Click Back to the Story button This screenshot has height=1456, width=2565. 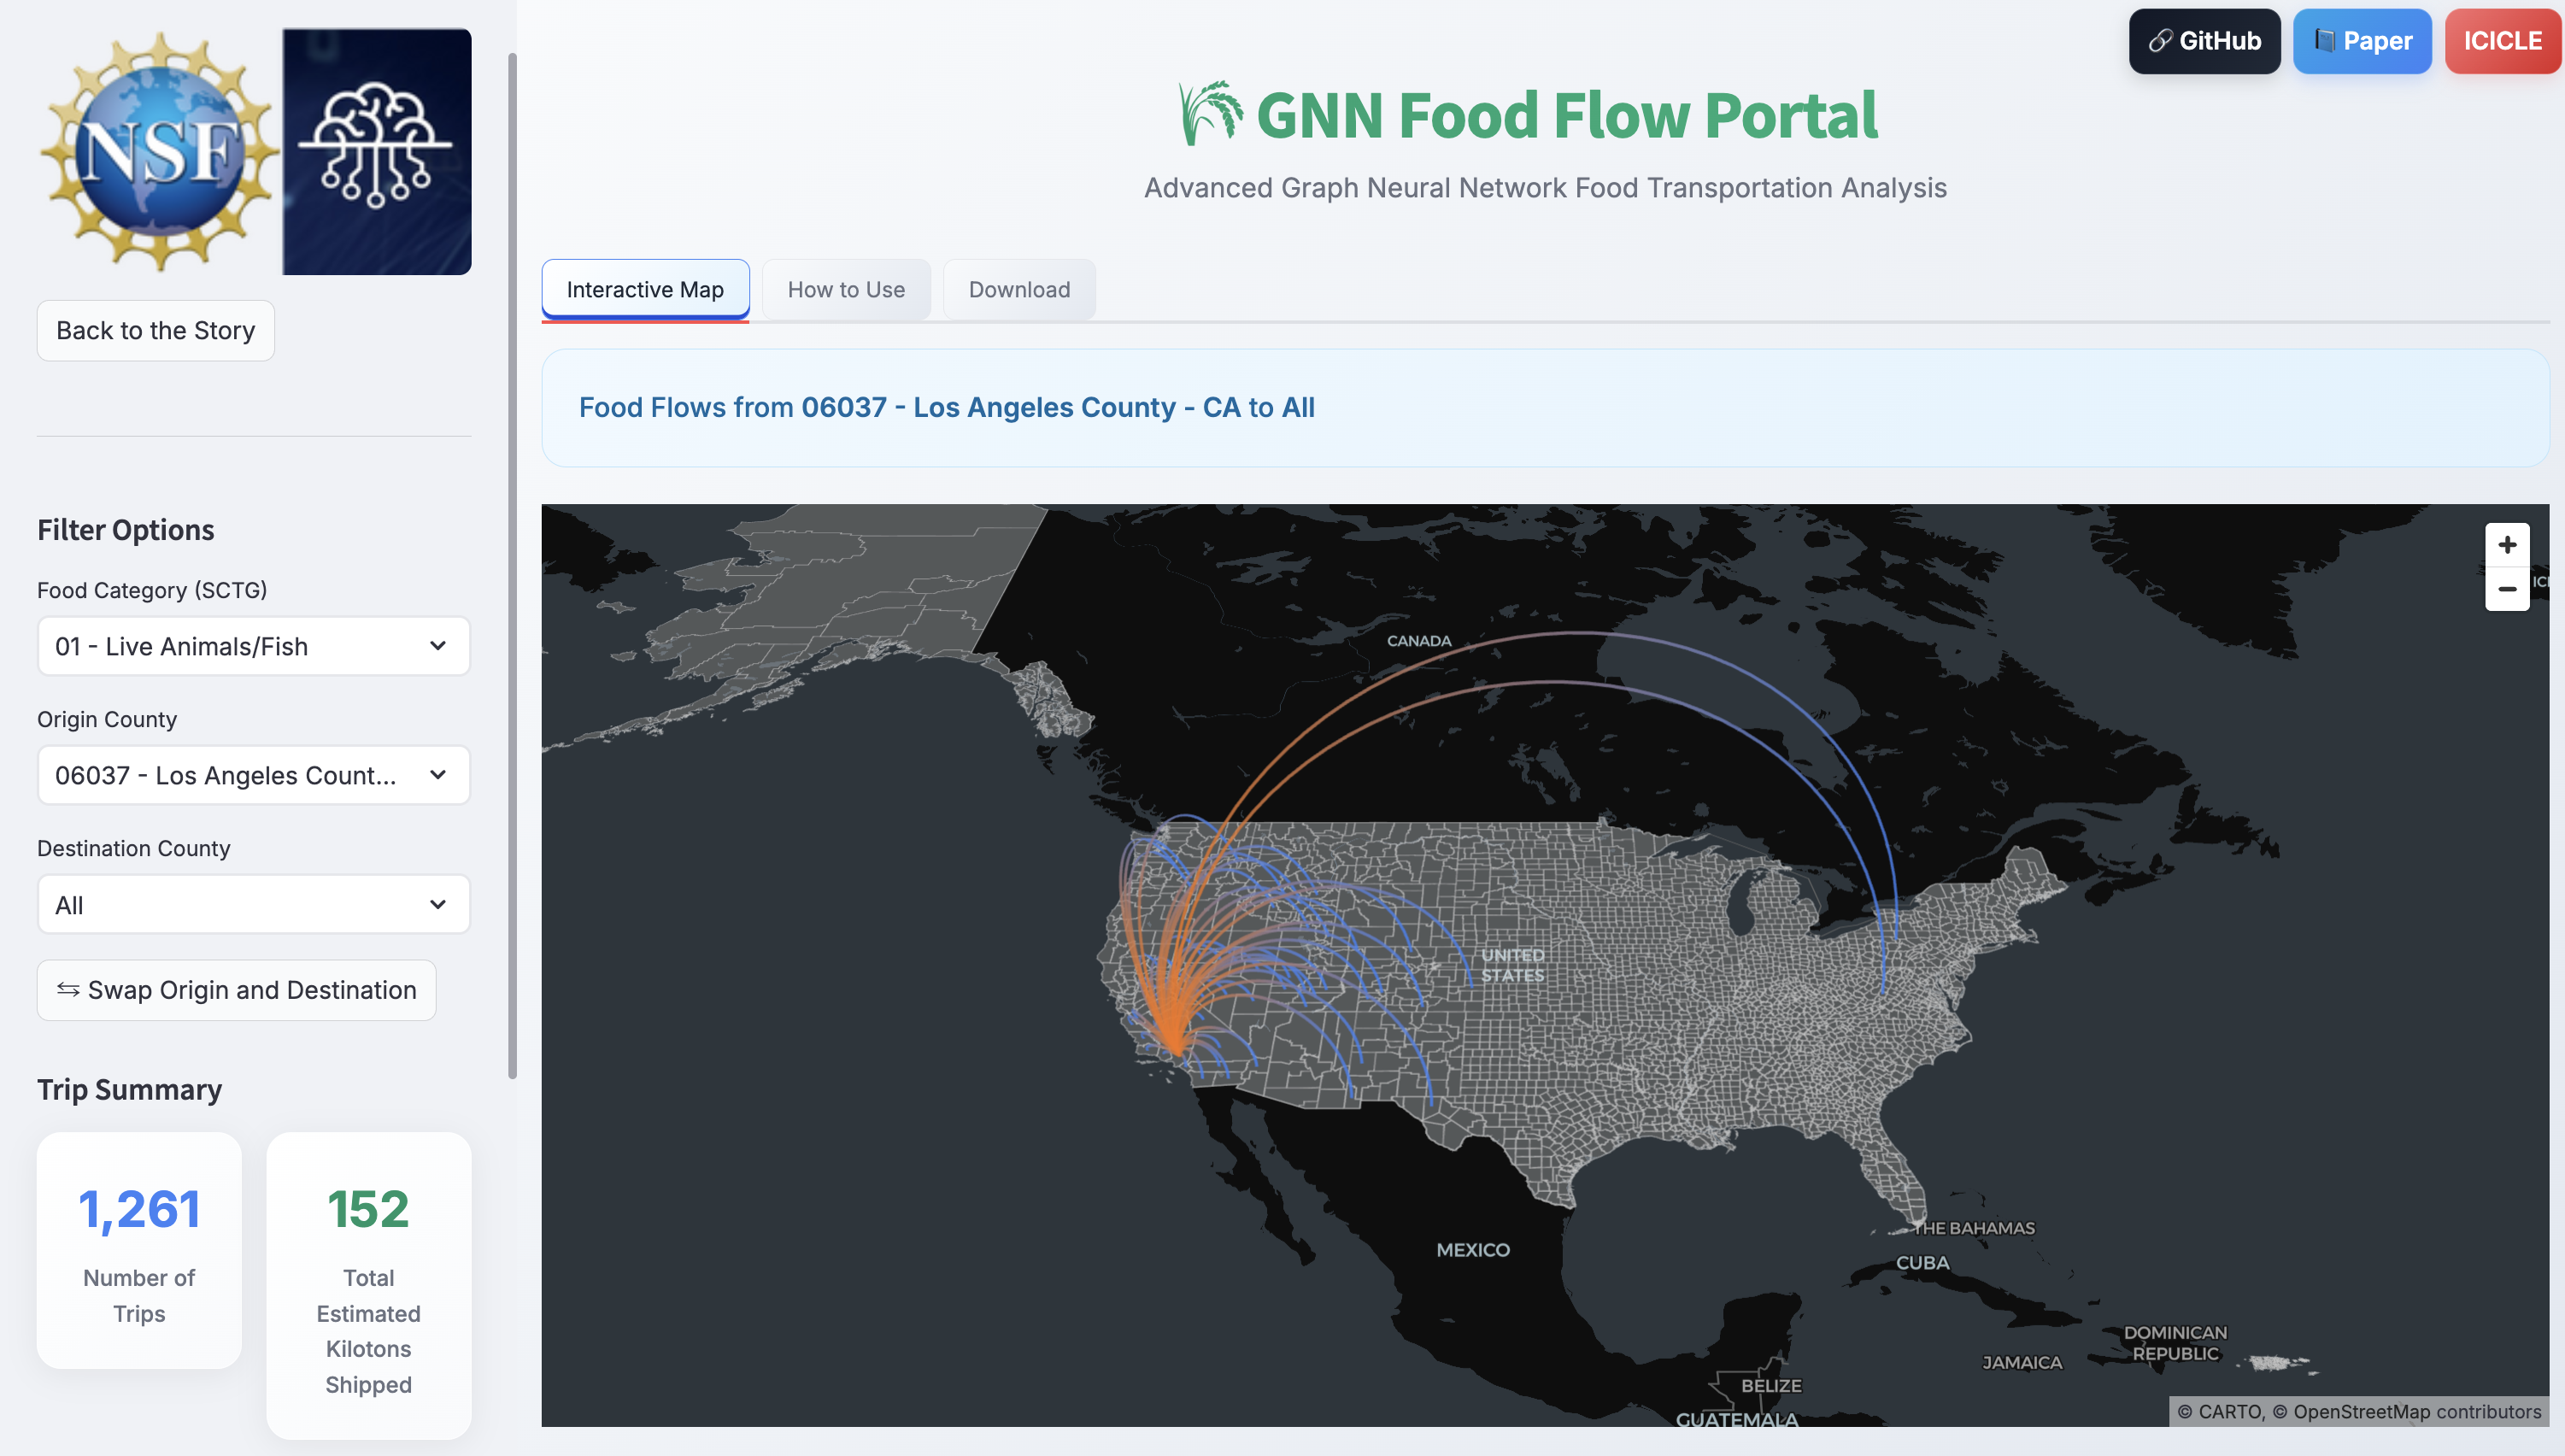pos(155,330)
